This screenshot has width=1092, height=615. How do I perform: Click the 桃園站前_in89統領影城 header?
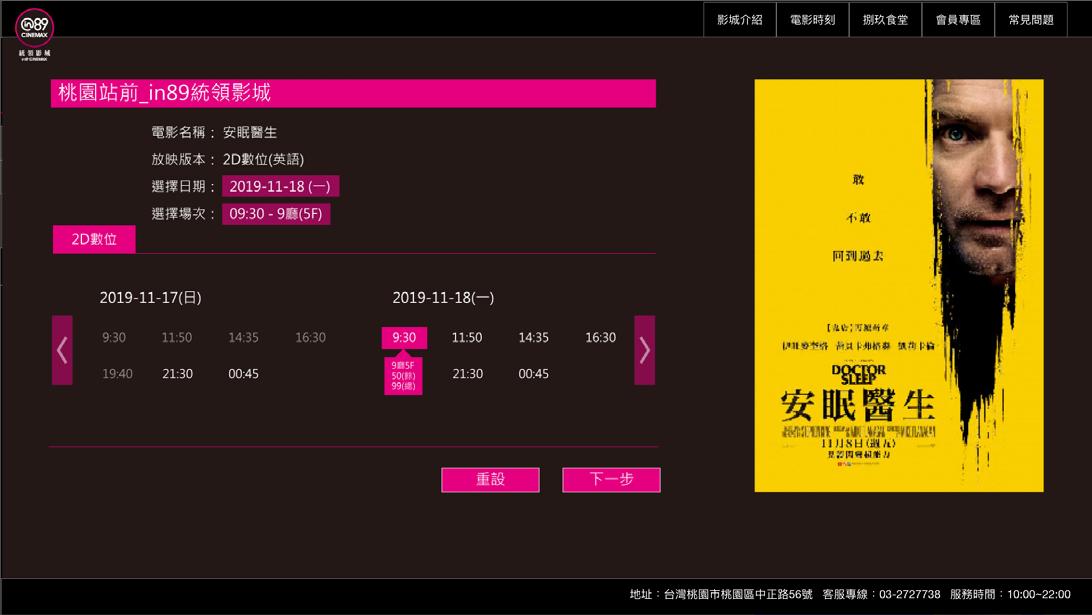click(x=353, y=93)
